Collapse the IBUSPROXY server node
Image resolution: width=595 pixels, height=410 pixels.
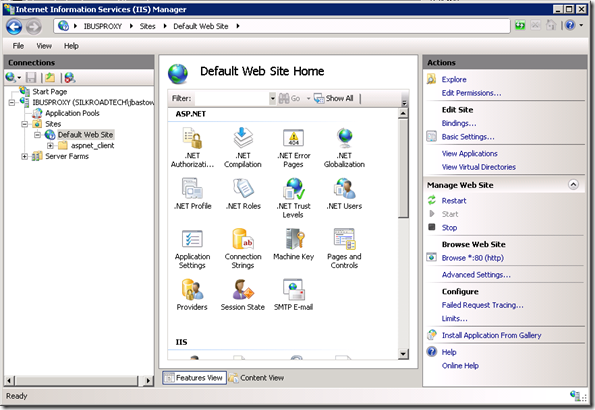(12, 102)
